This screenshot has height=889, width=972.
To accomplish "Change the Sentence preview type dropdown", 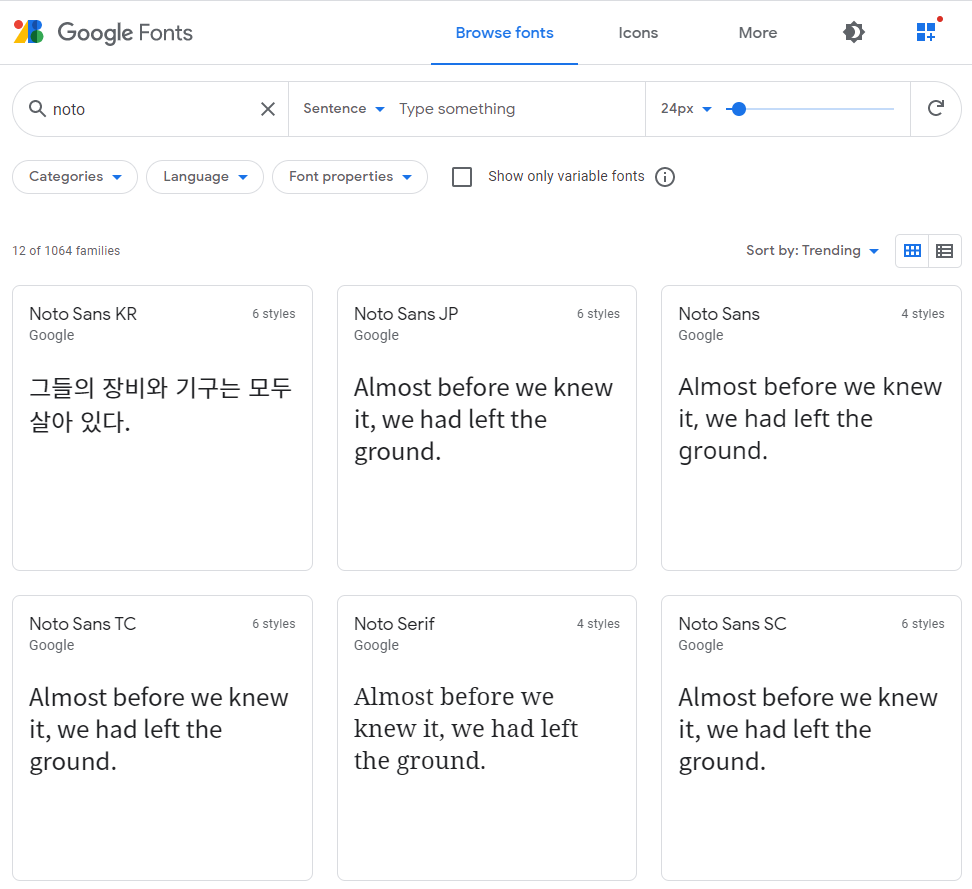I will (x=344, y=108).
